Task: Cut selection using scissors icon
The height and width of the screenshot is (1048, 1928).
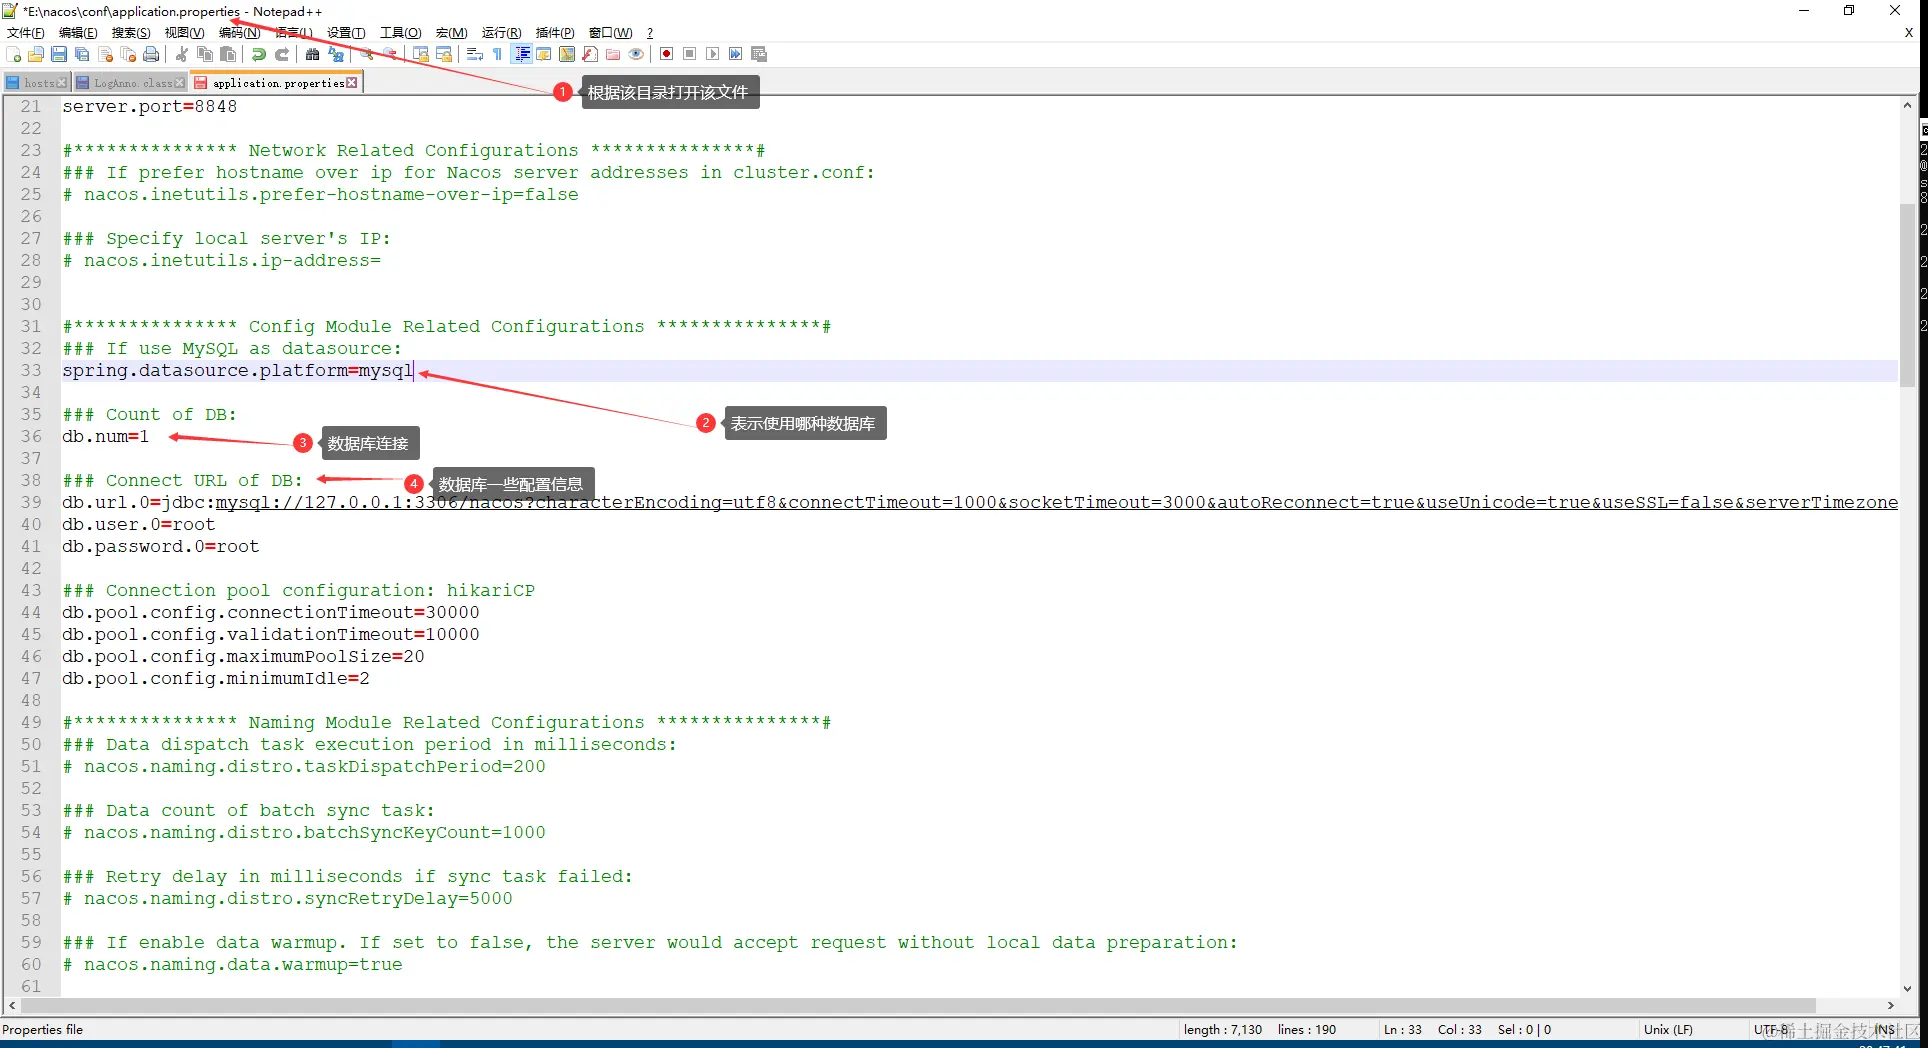Action: (x=182, y=54)
